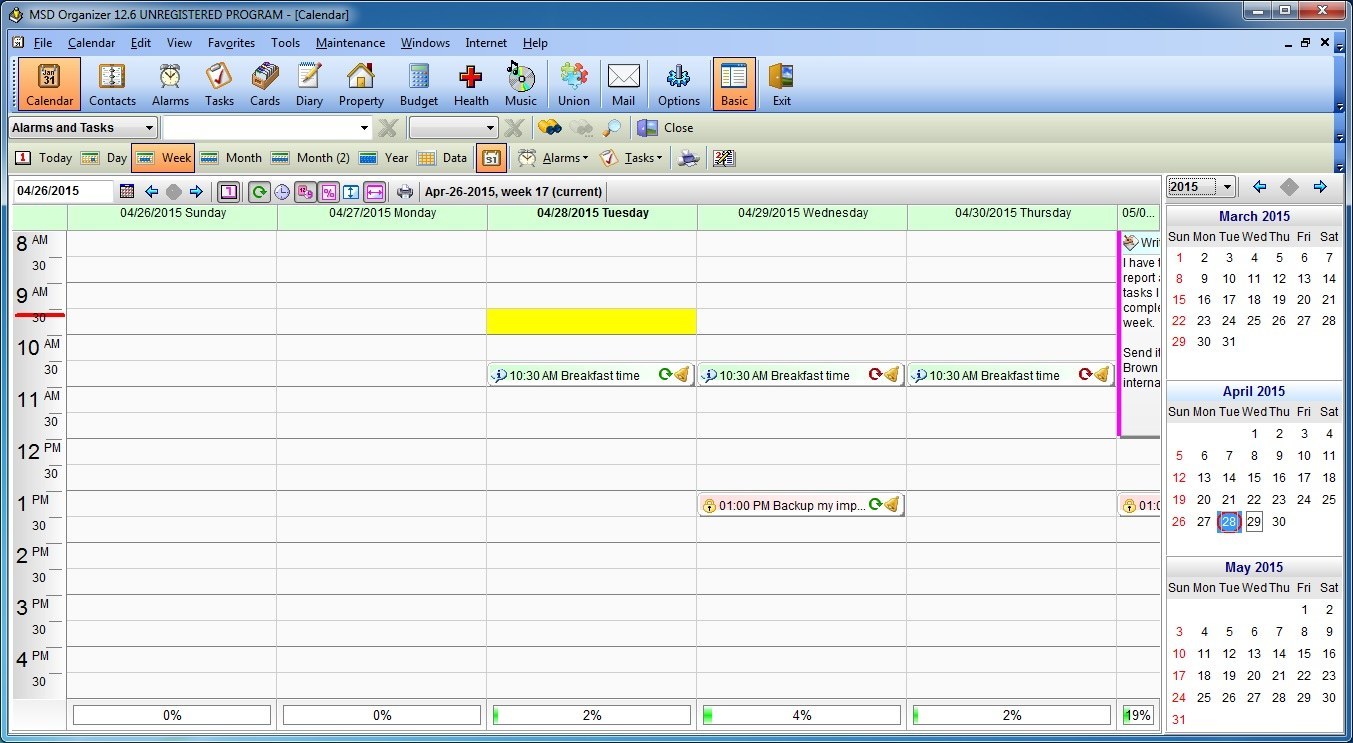1353x743 pixels.
Task: Toggle the Calendar module button
Action: (49, 84)
